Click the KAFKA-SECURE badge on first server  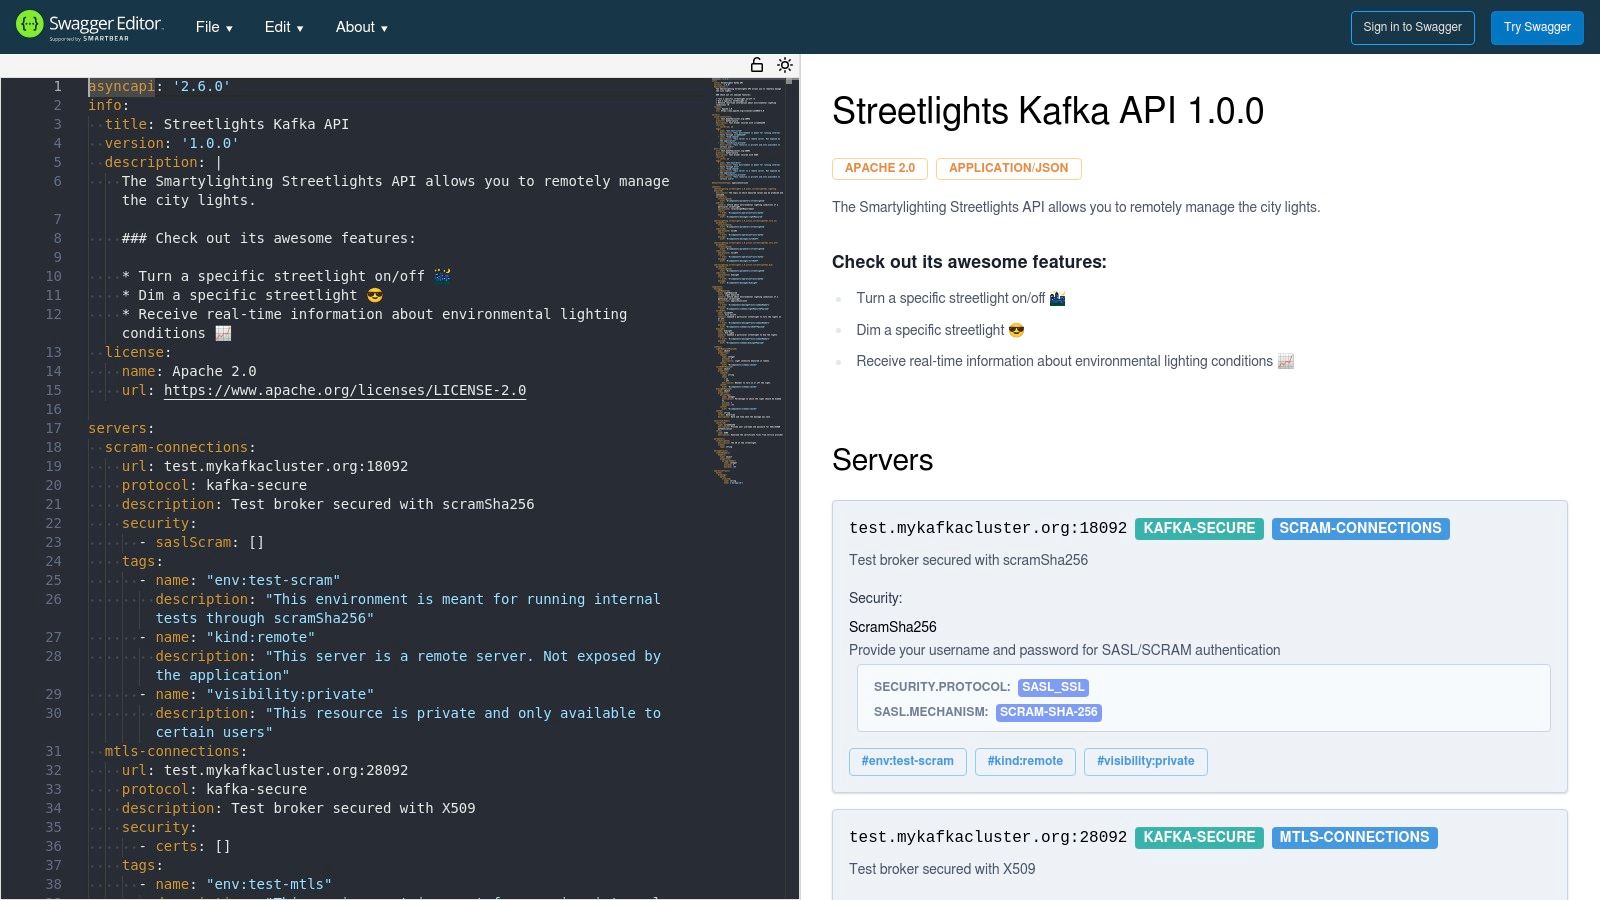[x=1199, y=528]
